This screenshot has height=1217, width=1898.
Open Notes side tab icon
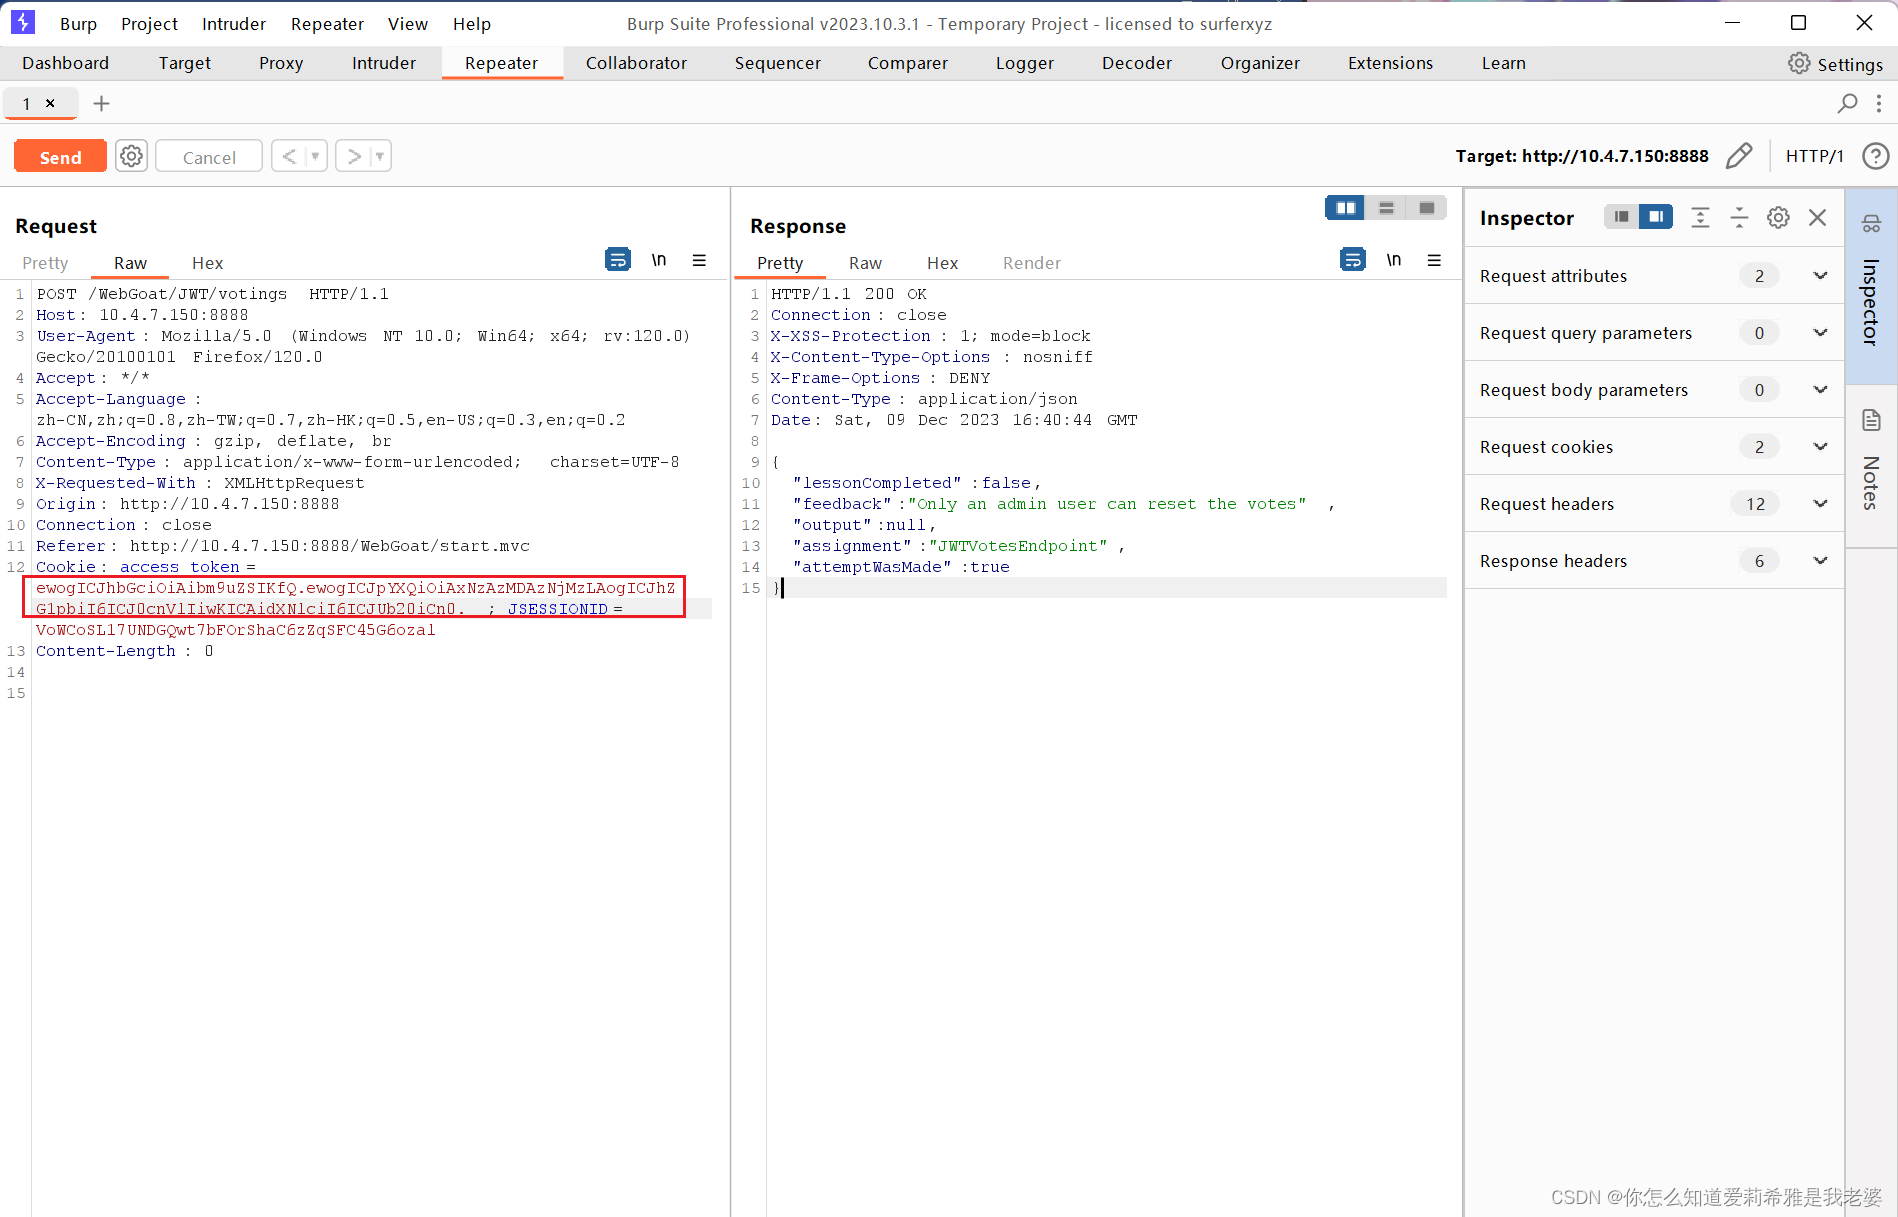[1871, 420]
